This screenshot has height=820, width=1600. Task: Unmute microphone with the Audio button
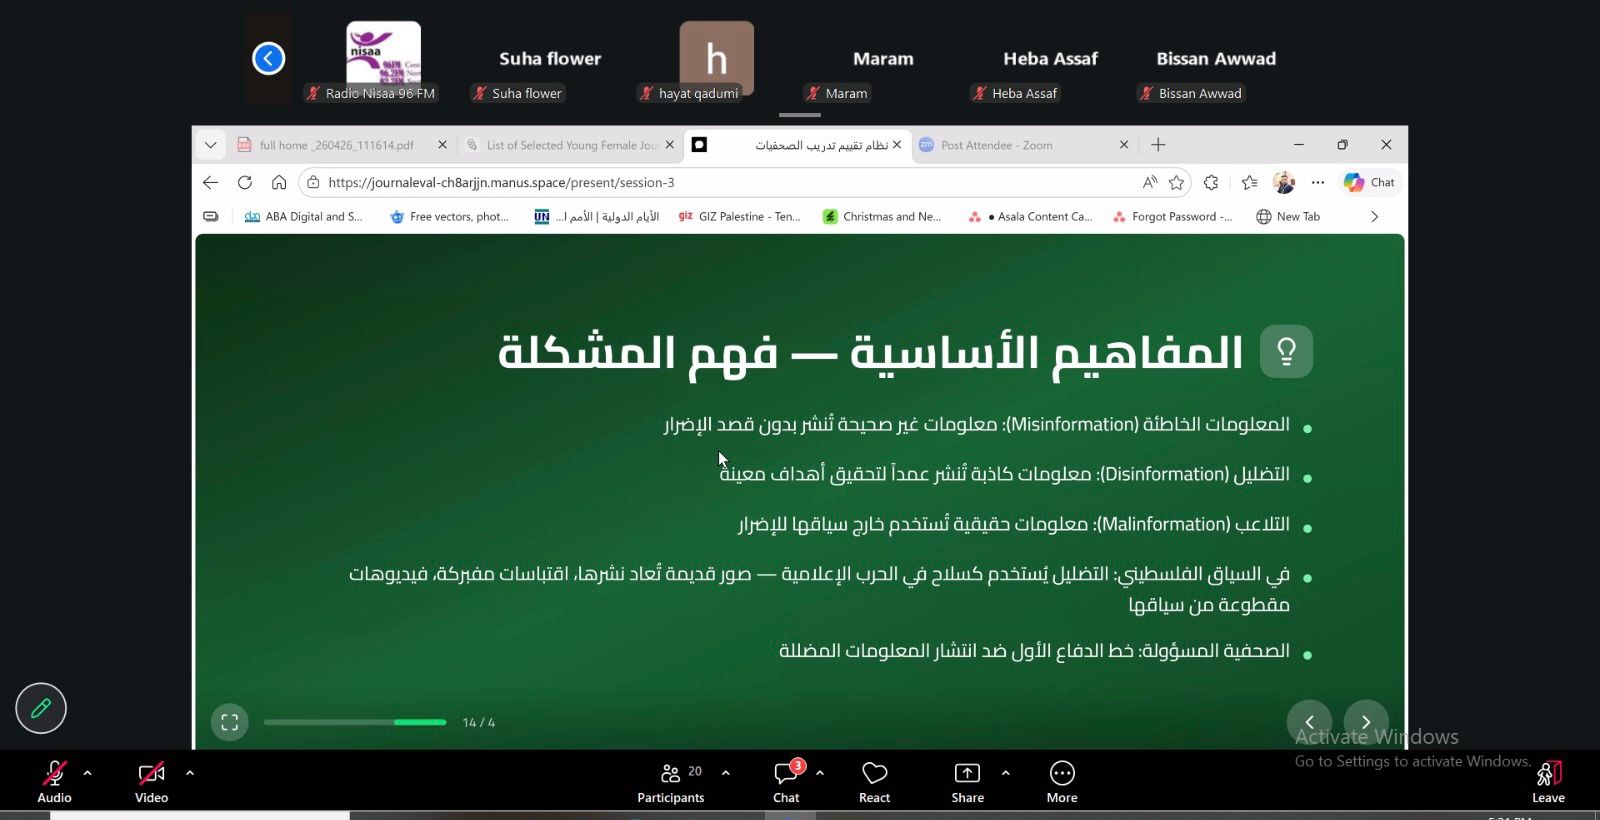click(54, 781)
